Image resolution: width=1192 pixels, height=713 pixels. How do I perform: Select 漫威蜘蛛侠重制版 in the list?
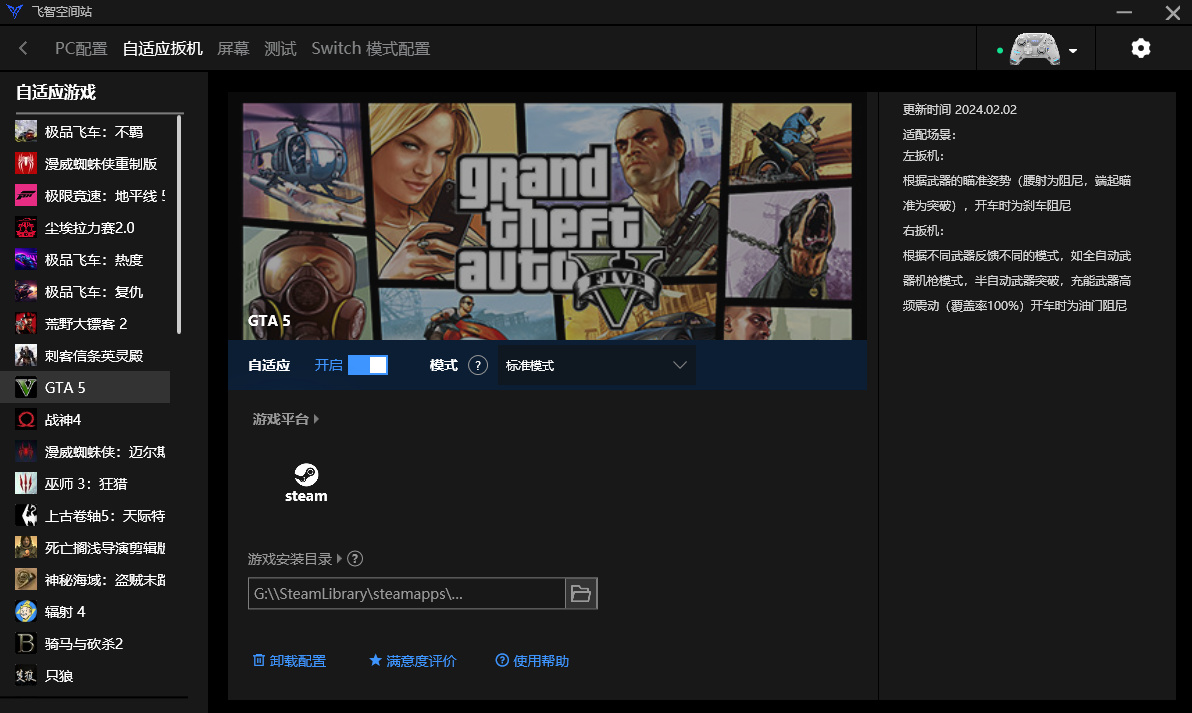84,163
